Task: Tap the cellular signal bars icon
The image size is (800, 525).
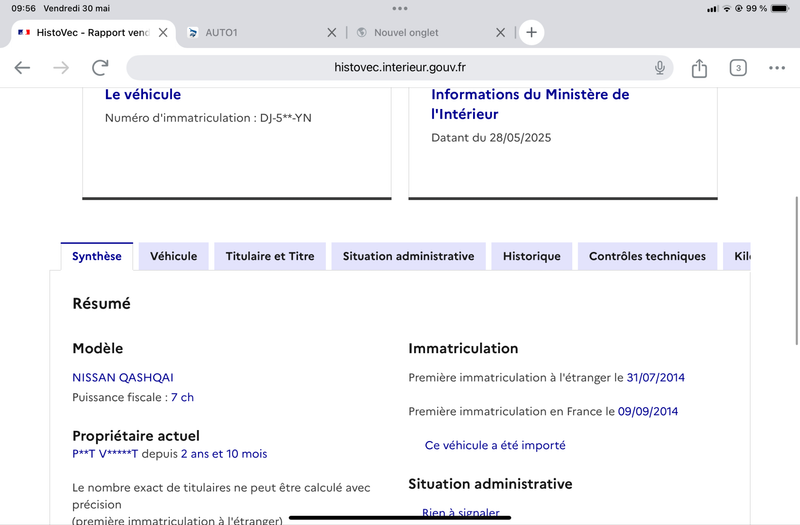Action: click(712, 9)
